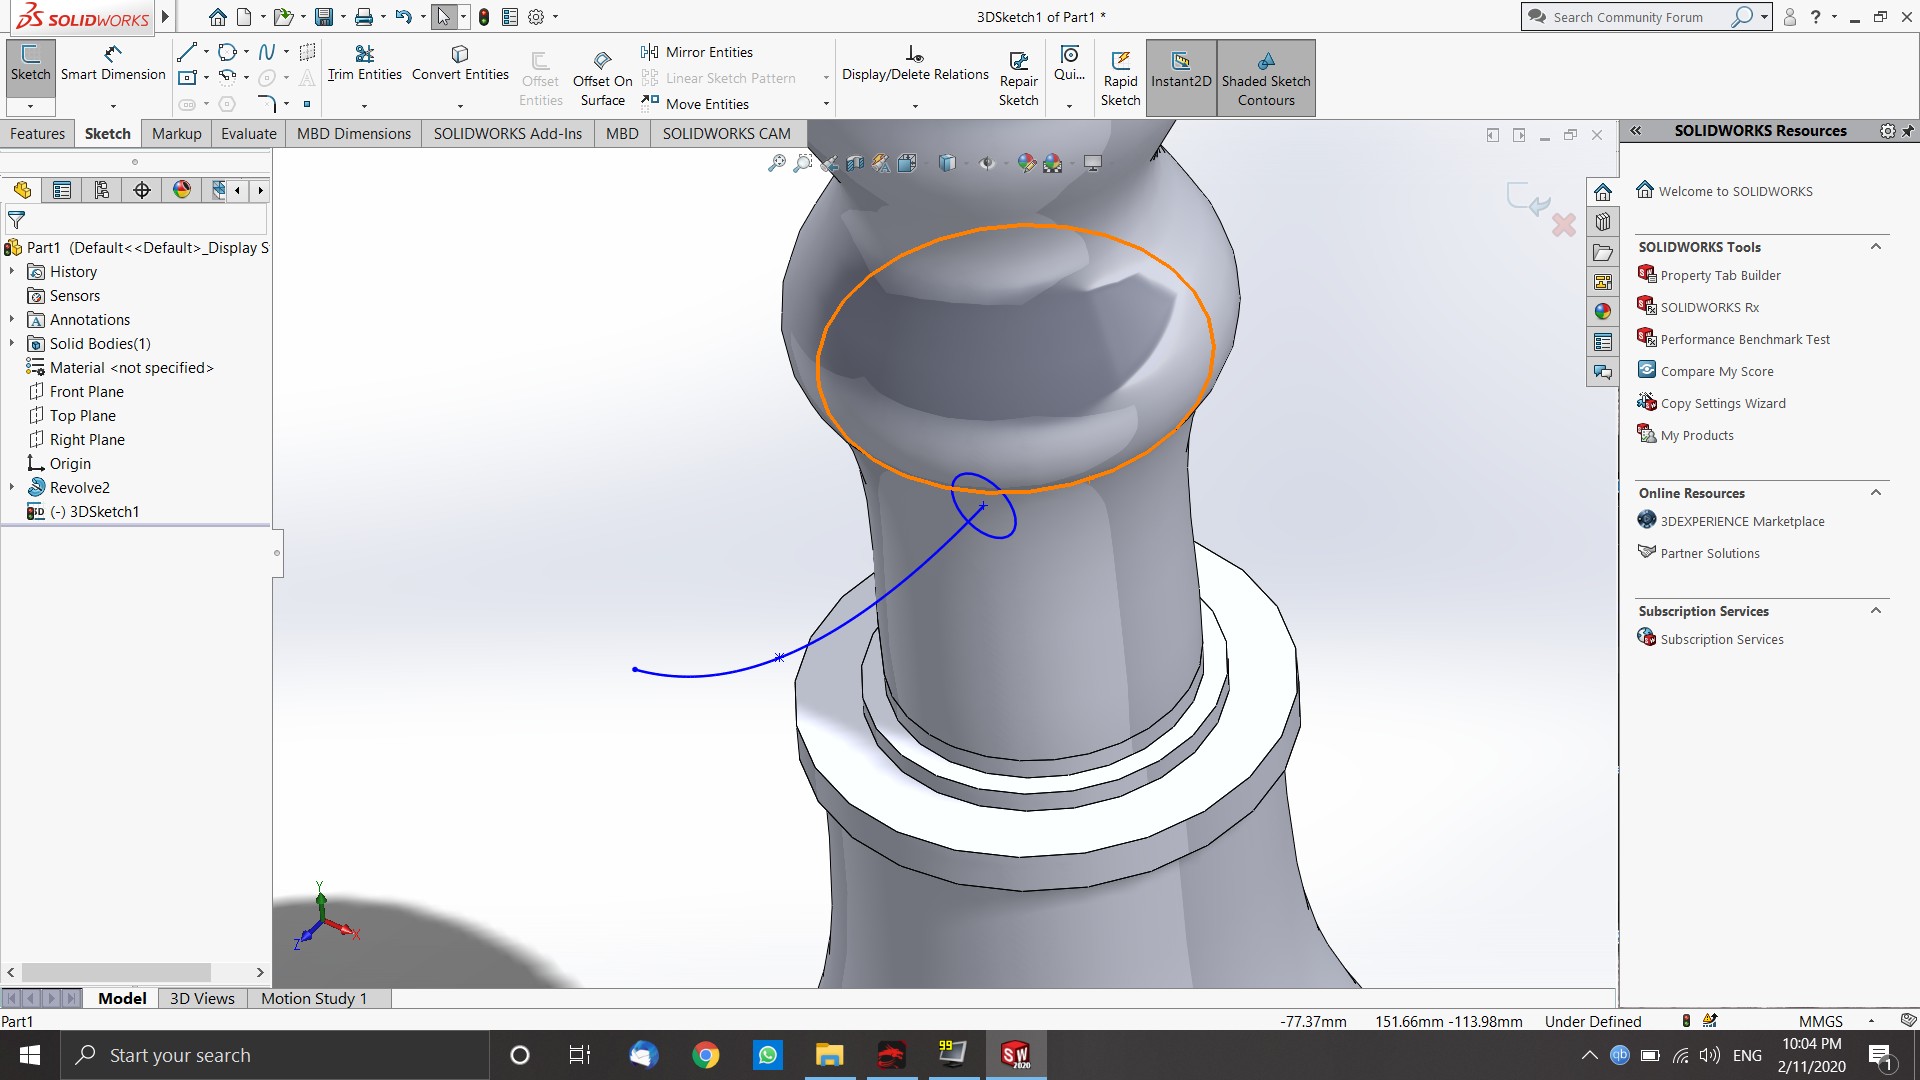Expand the Solid Bodies(1) folder
Image resolution: width=1920 pixels, height=1080 pixels.
point(12,344)
